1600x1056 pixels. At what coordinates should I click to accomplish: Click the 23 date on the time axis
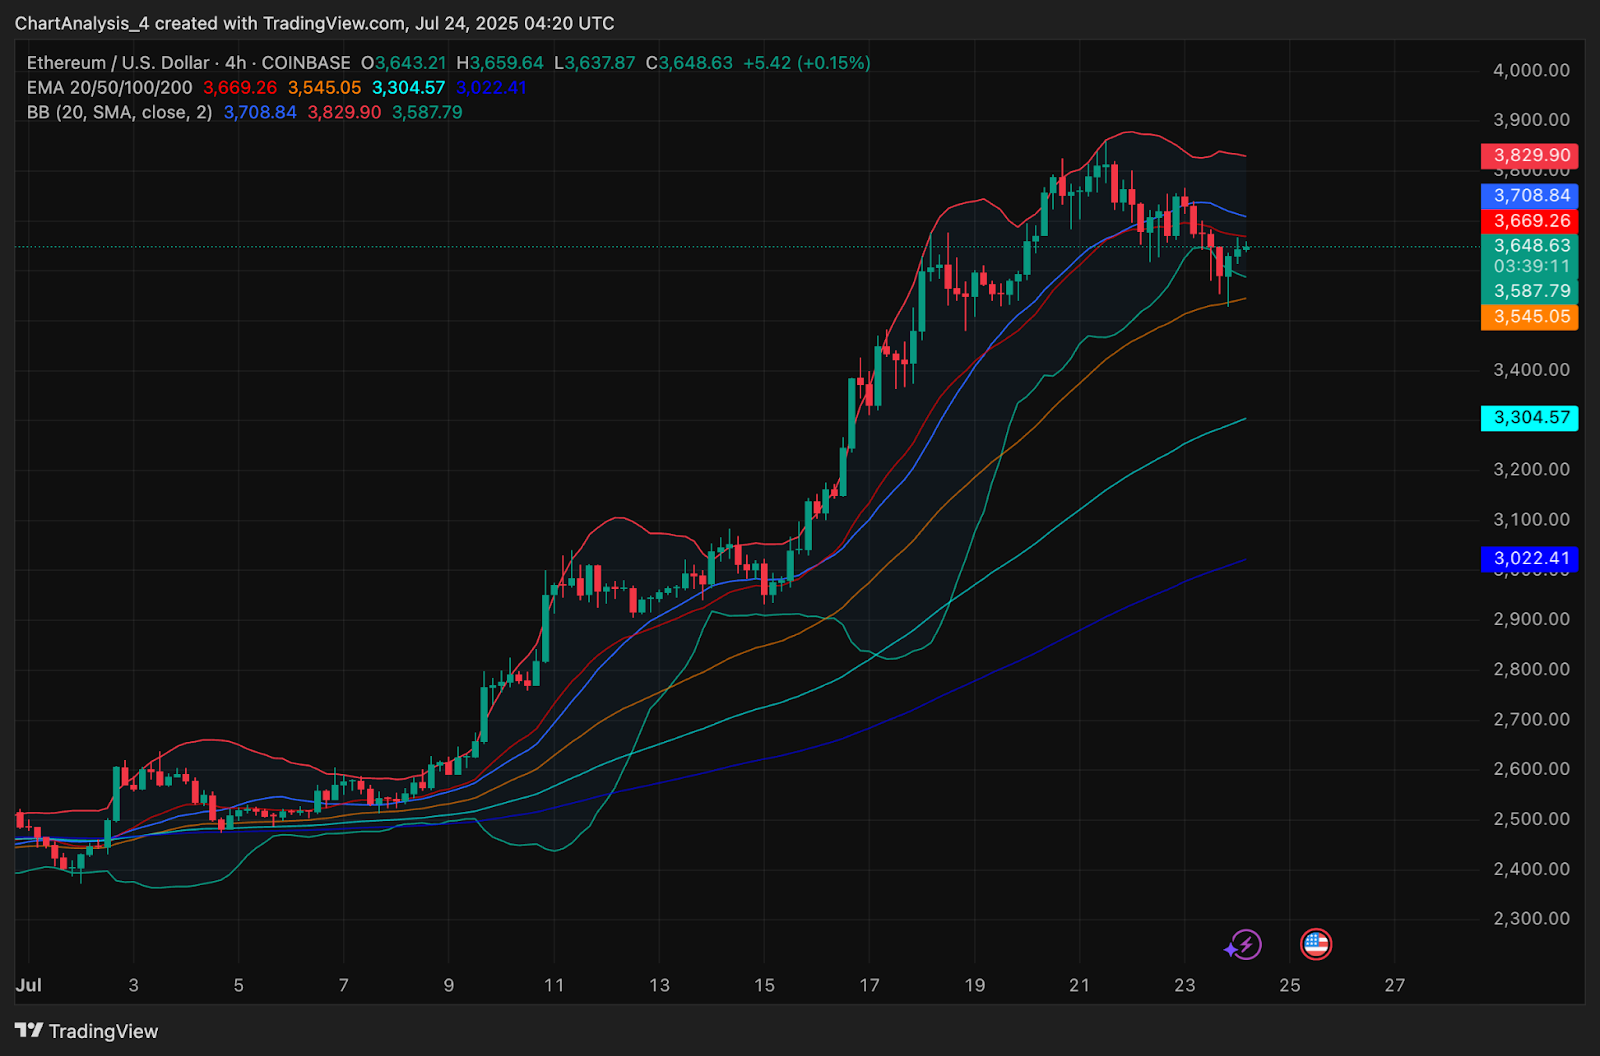1185,985
